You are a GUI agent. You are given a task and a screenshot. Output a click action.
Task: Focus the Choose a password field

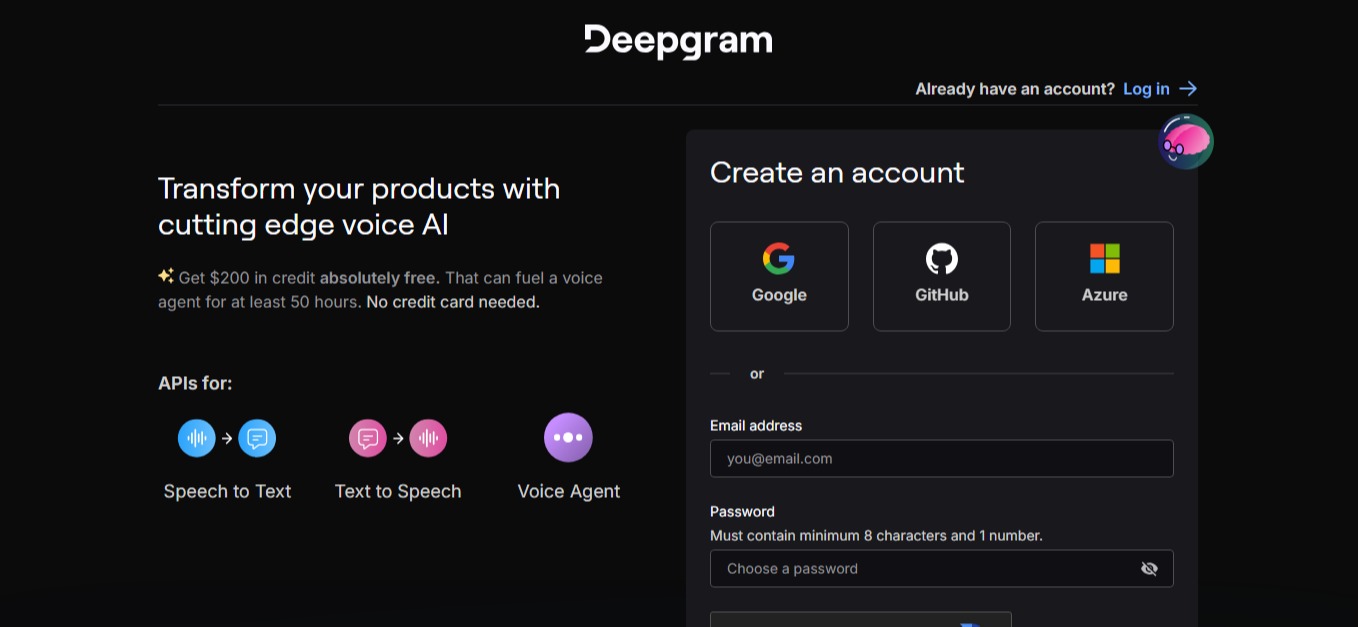[x=942, y=568]
